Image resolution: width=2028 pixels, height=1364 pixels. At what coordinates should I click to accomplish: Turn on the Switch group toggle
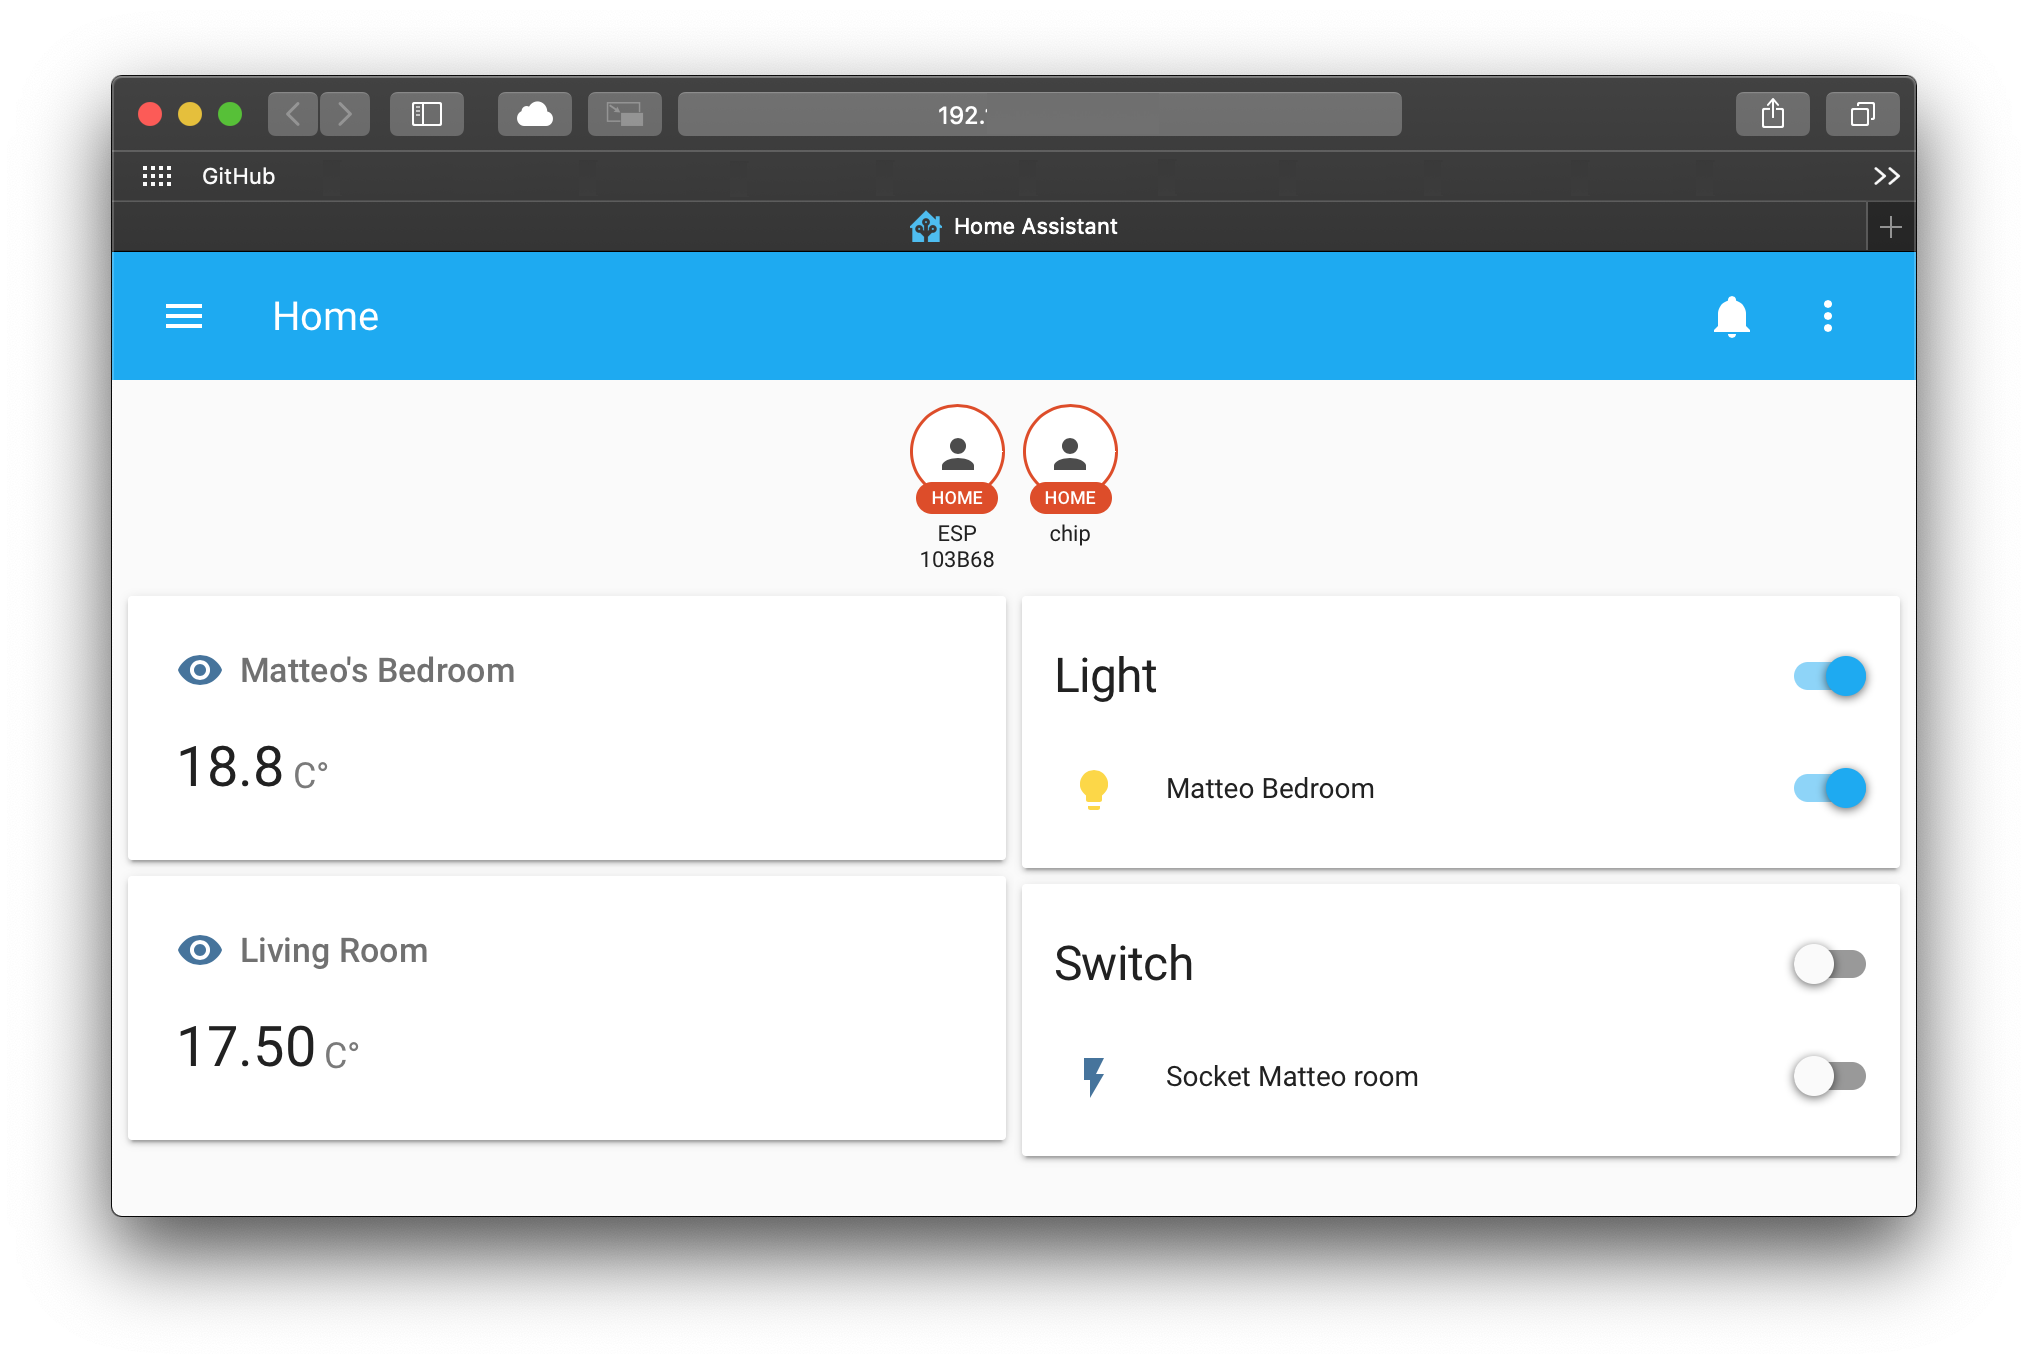[1830, 965]
